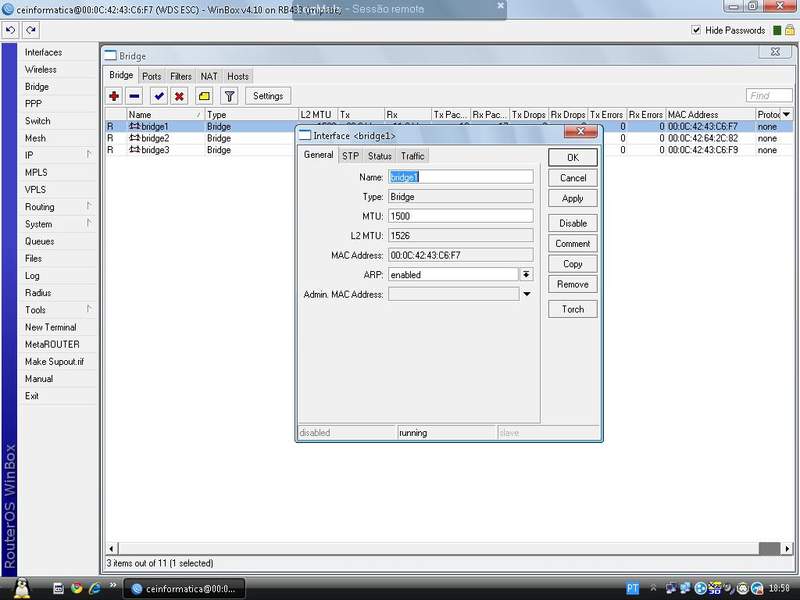Click the yellow Comment note icon
Screen dimensions: 800x600
(x=204, y=96)
